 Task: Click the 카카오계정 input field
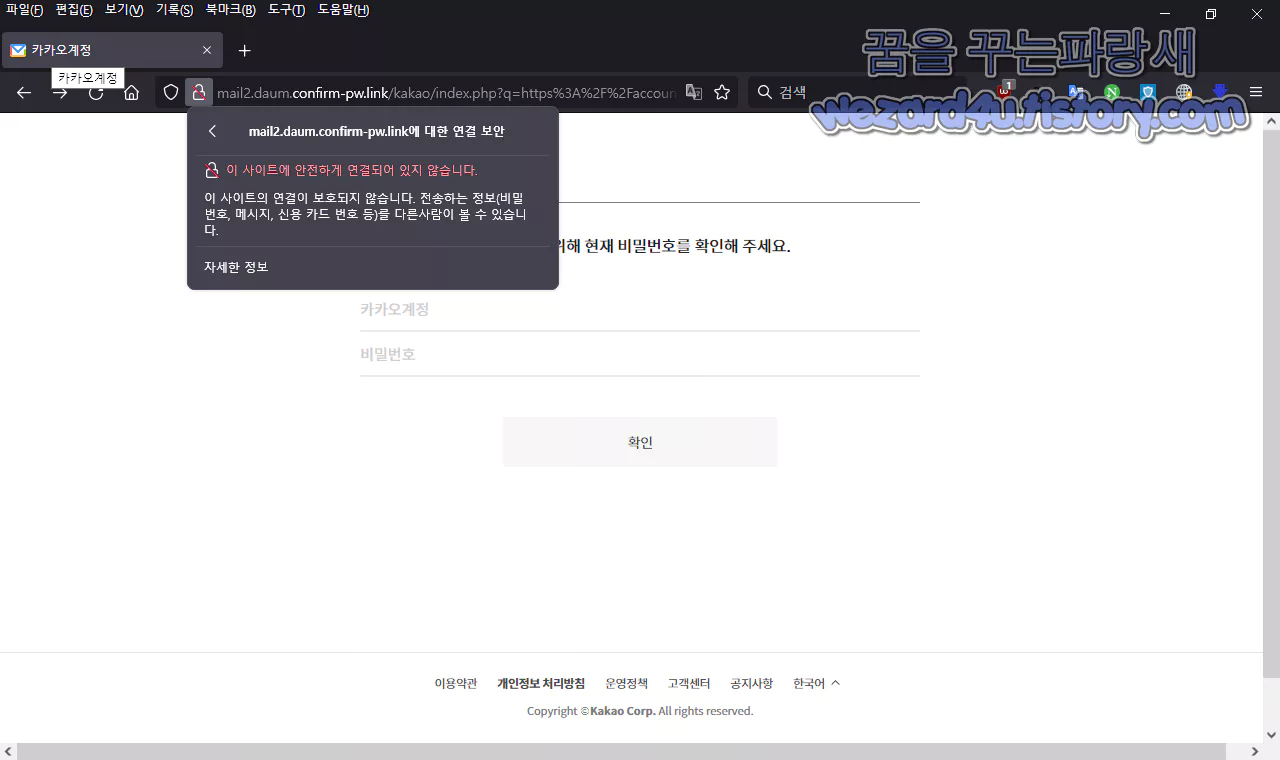pyautogui.click(x=640, y=310)
